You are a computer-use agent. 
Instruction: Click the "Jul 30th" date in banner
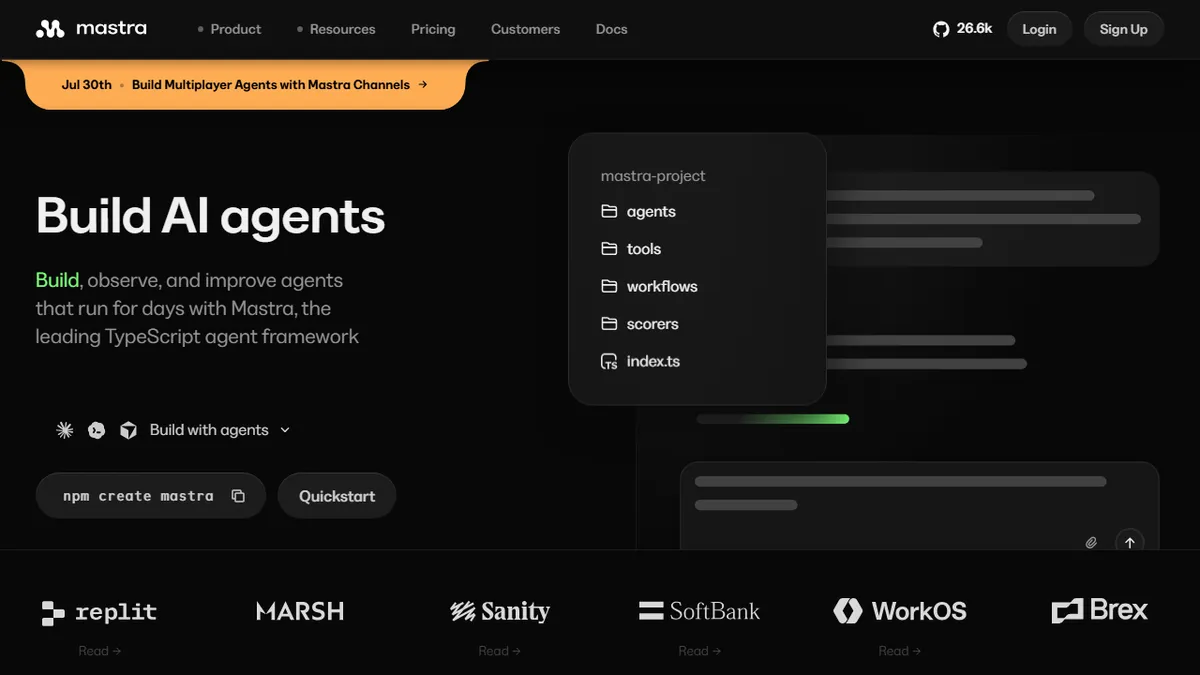pos(87,85)
